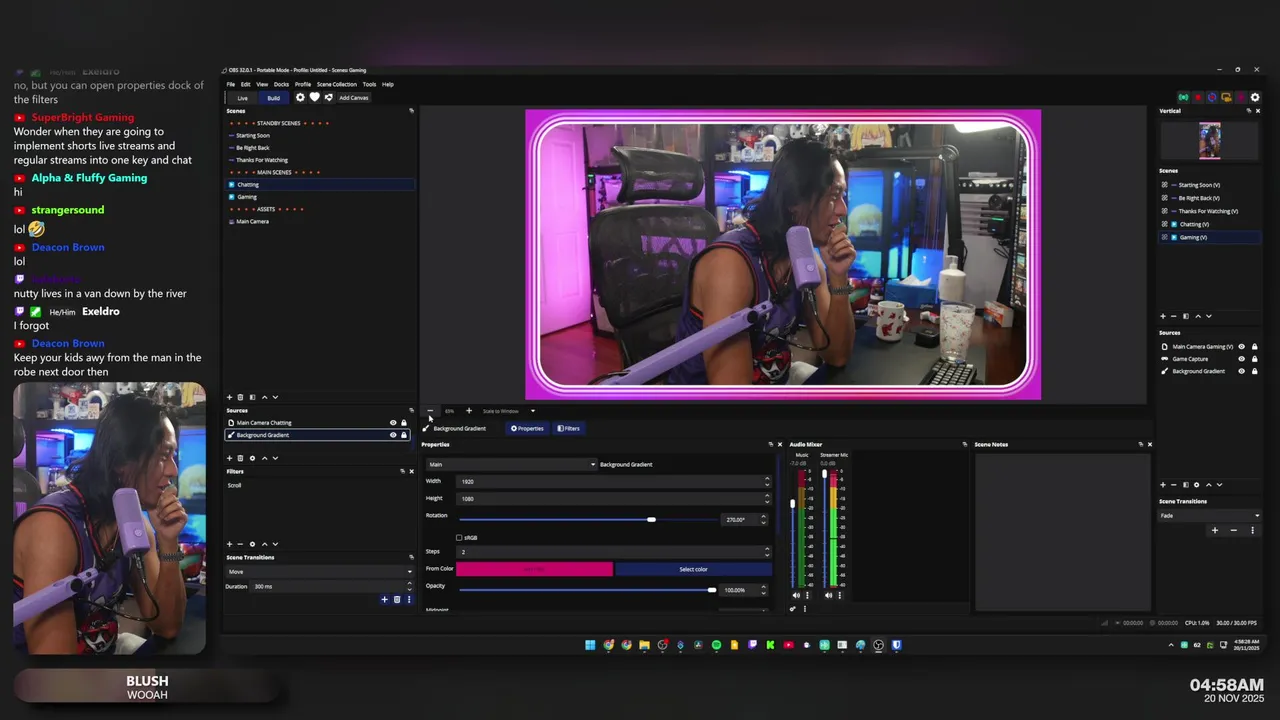Delete selected scene using trash icon
1280x720 pixels.
[241, 397]
